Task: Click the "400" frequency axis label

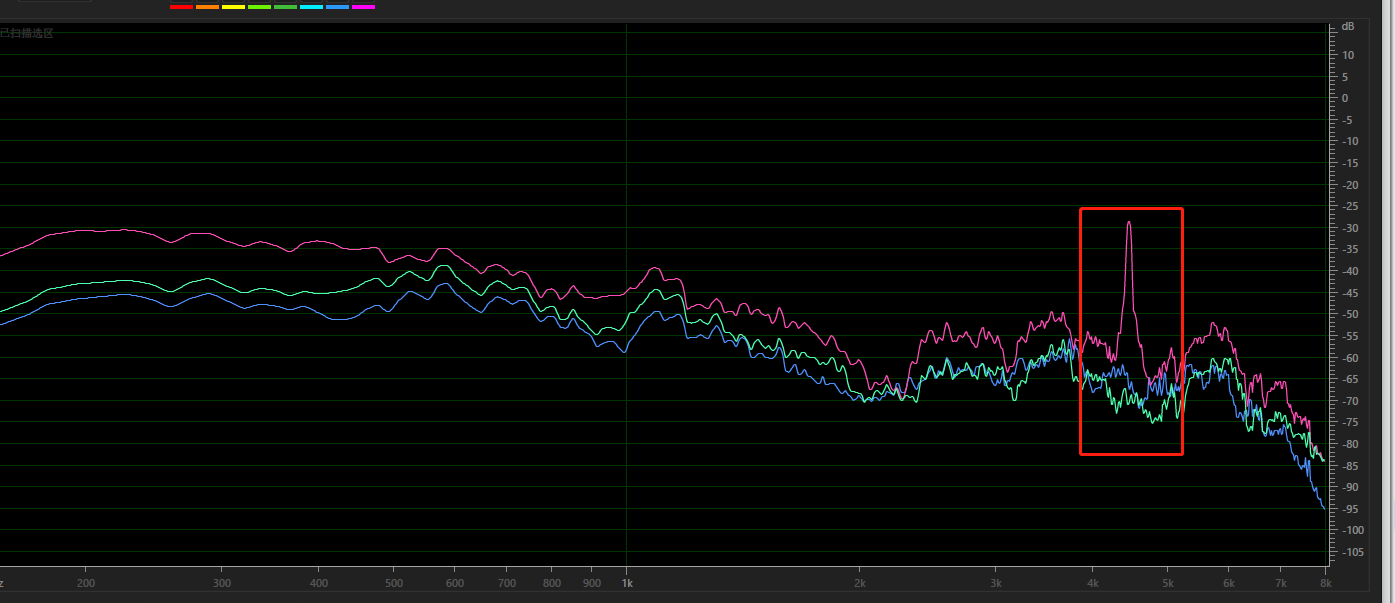Action: click(x=319, y=583)
